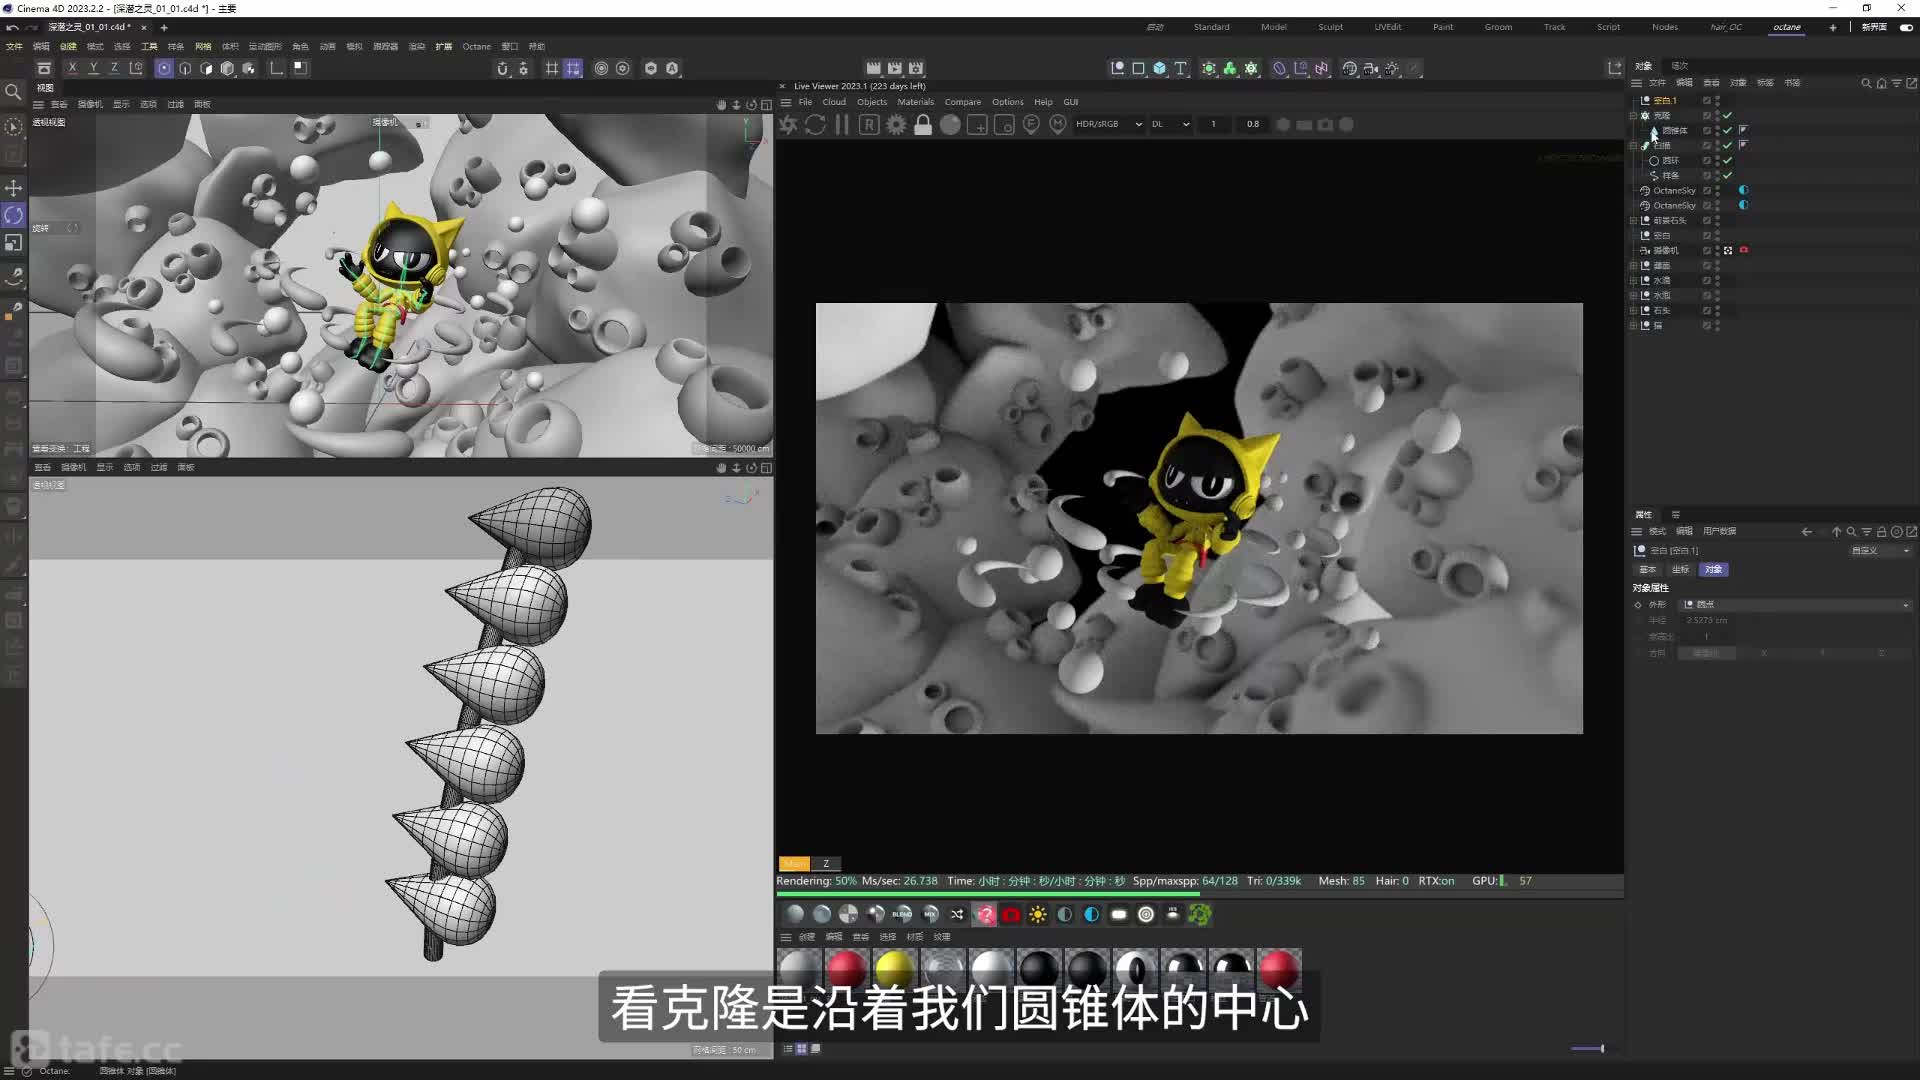Click the rendered cat image in Live Viewer
This screenshot has width=1920, height=1080.
[1199, 518]
